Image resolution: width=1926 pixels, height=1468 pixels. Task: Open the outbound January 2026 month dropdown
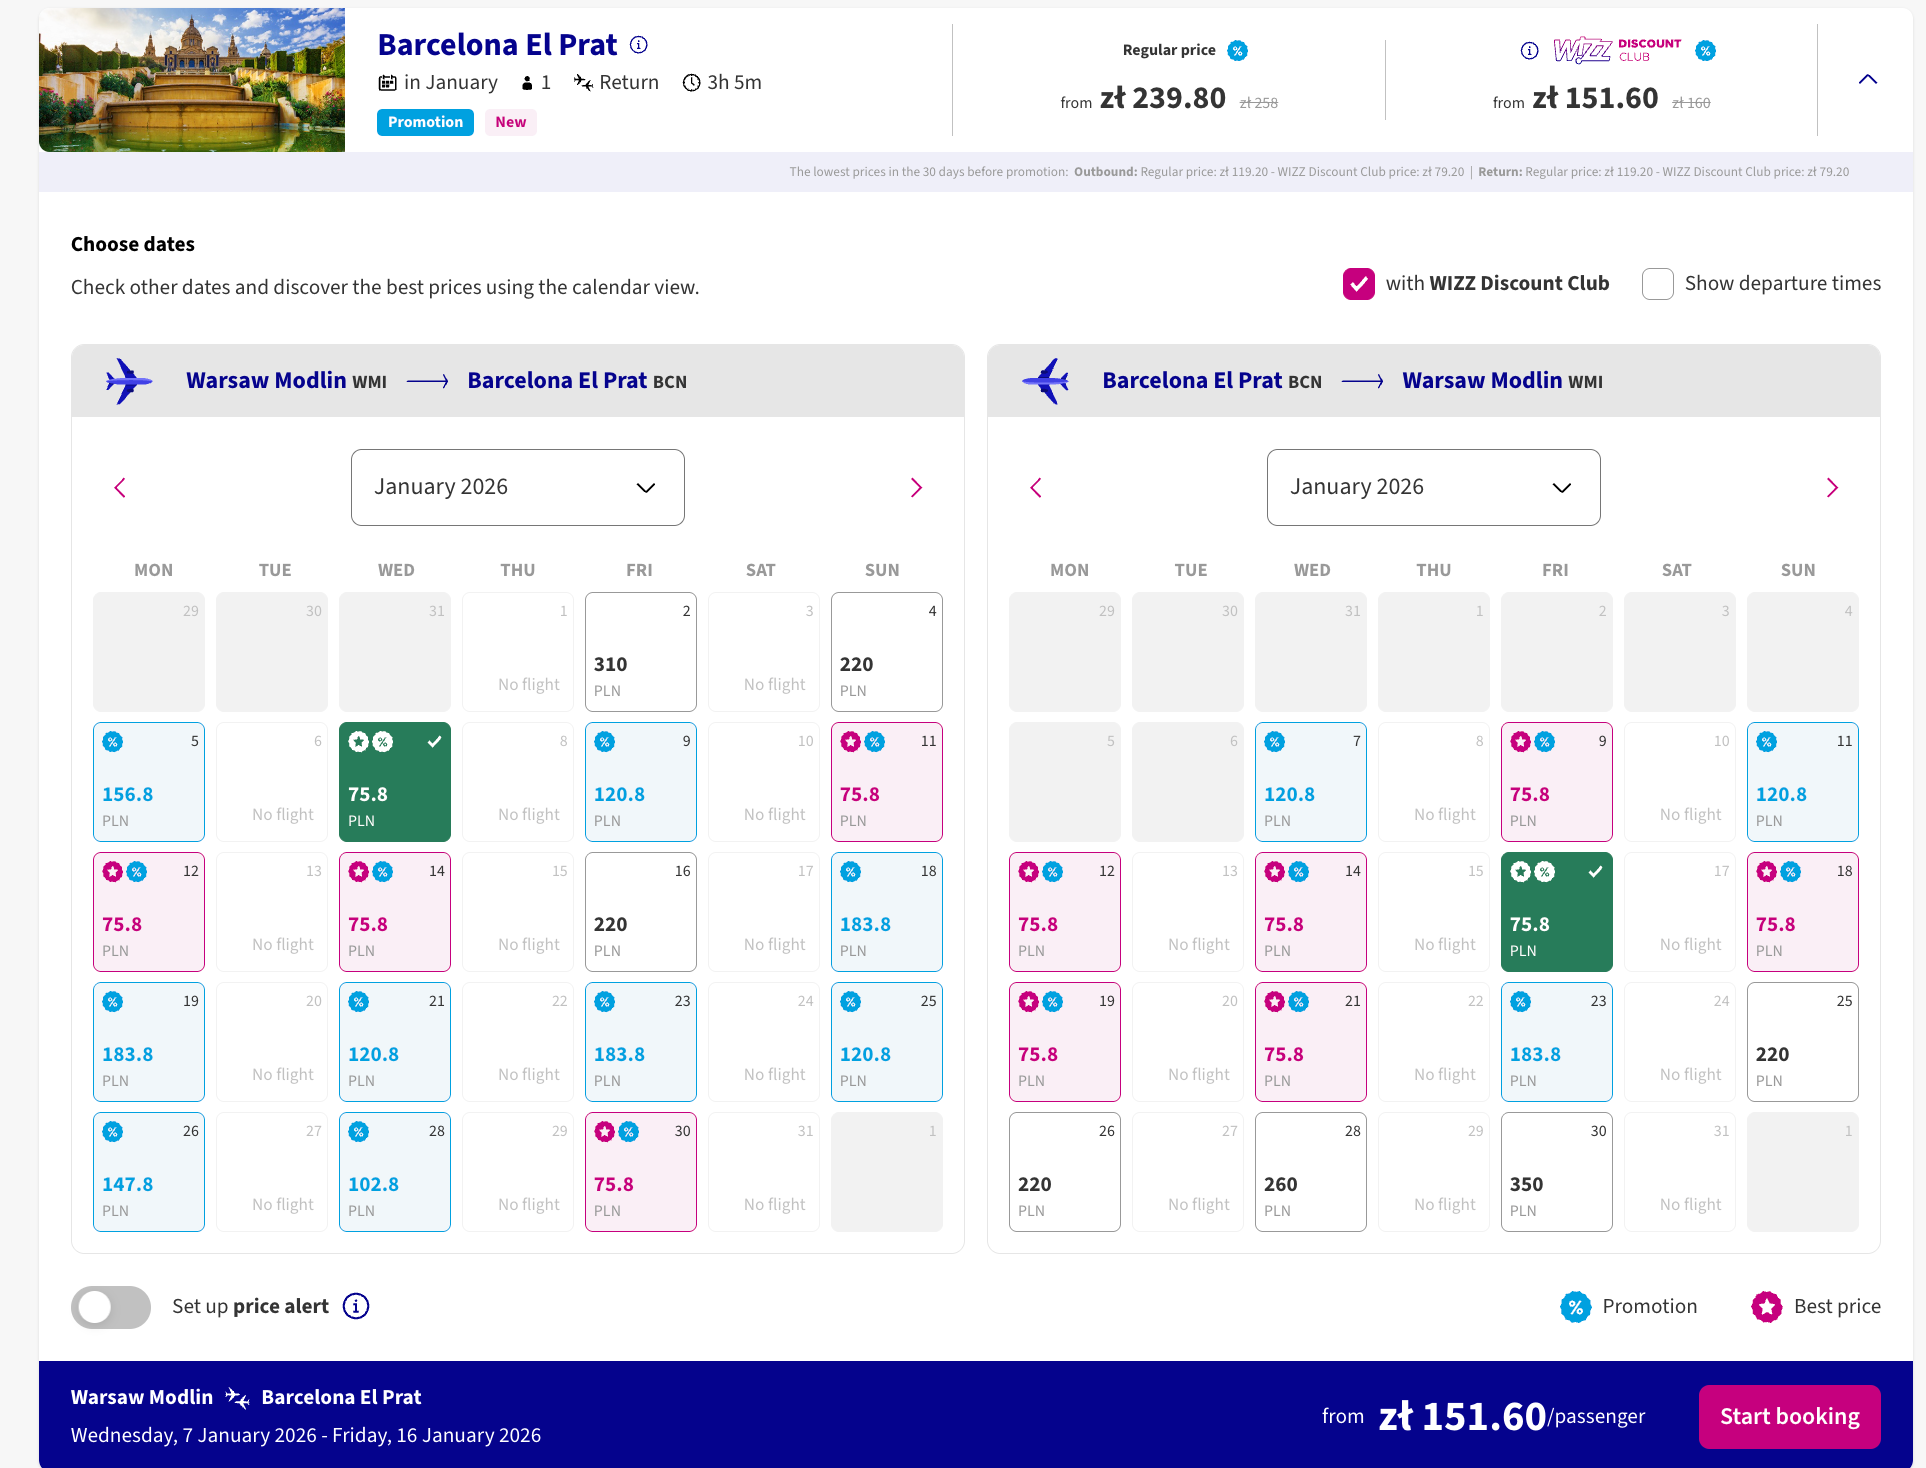517,487
